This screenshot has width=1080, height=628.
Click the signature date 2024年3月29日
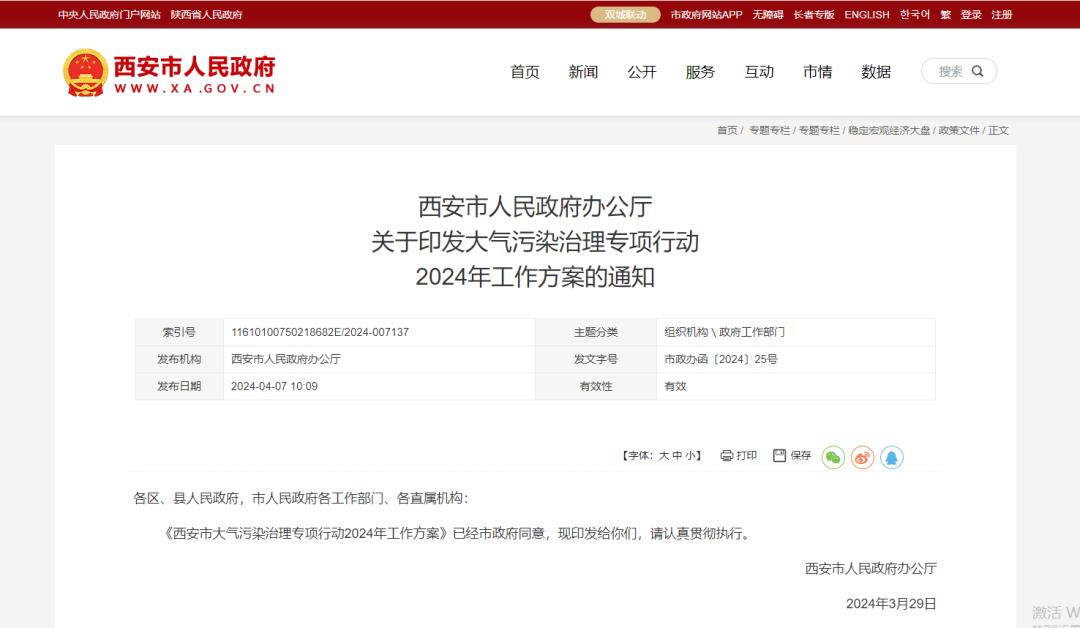891,604
